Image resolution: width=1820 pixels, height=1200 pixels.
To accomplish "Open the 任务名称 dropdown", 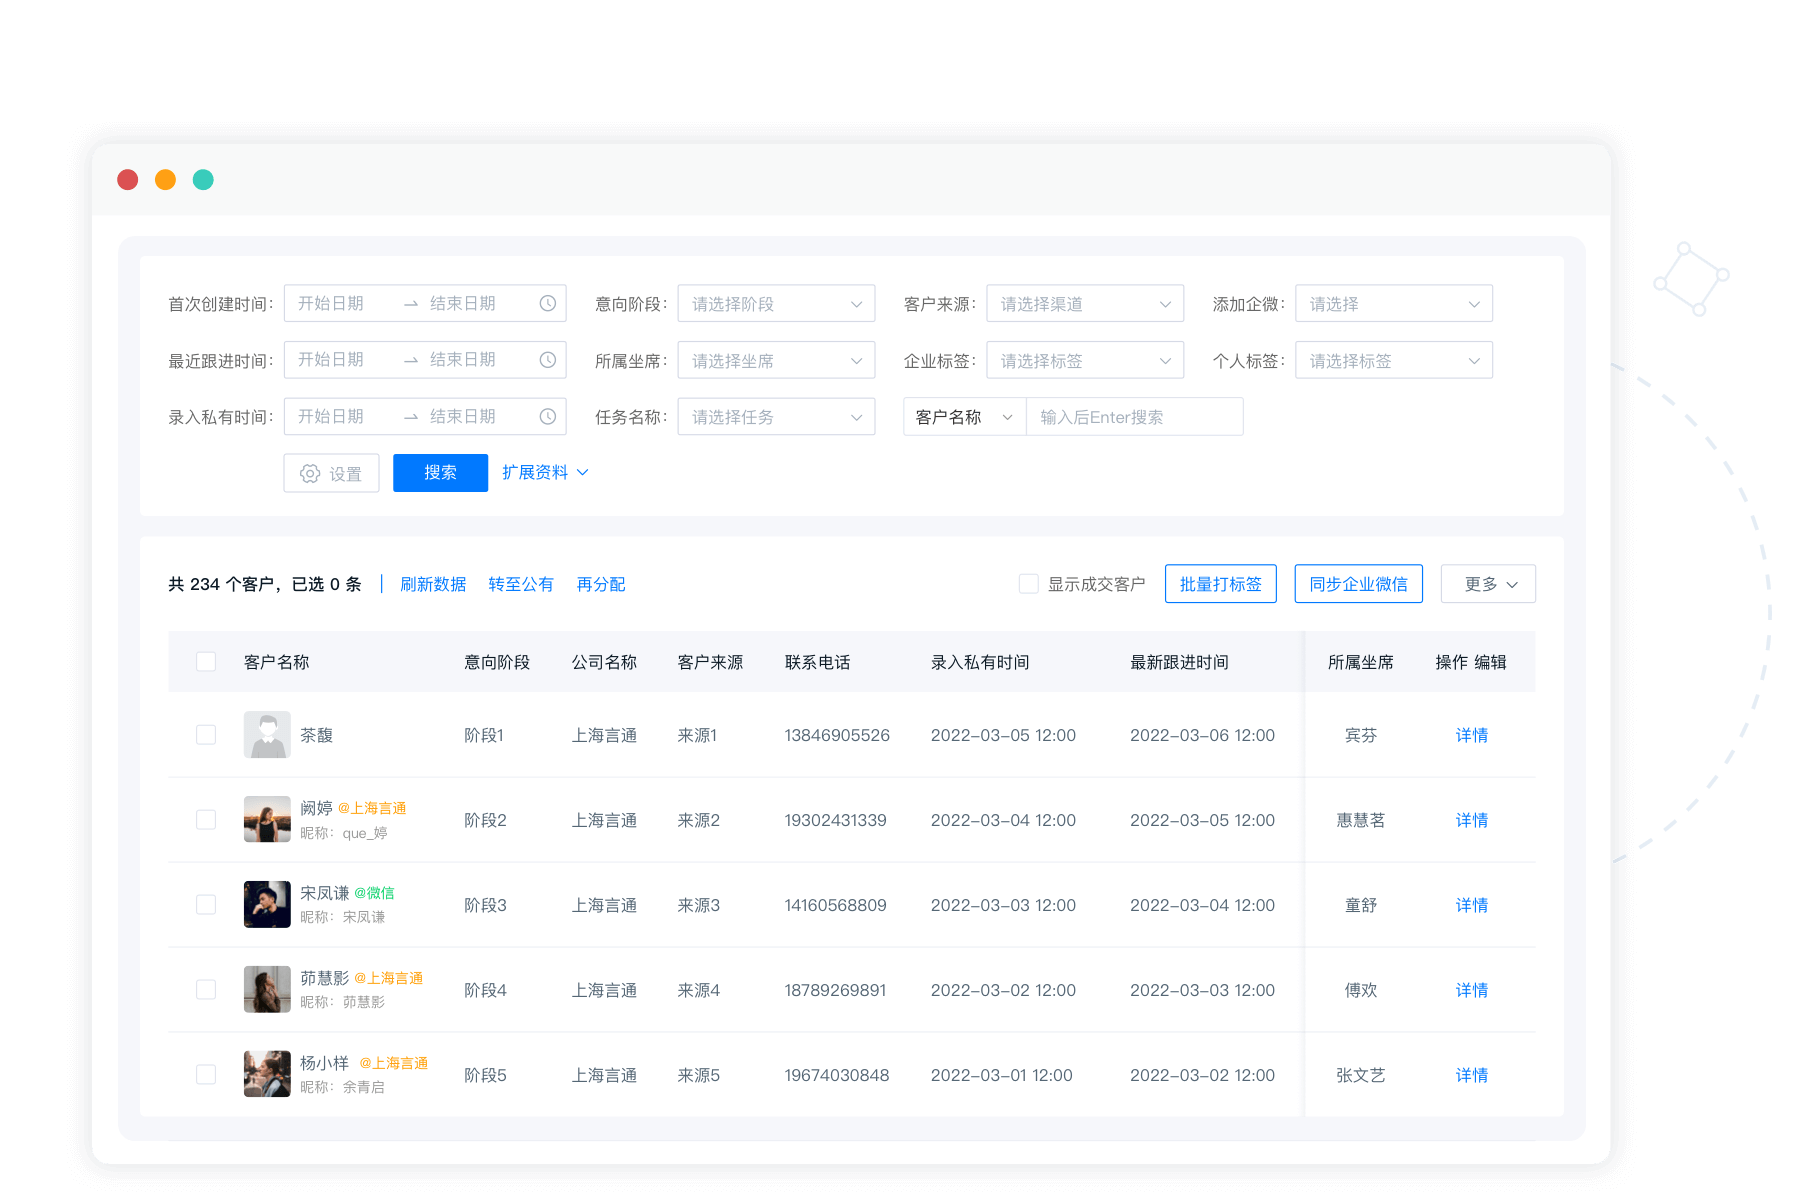I will pyautogui.click(x=776, y=417).
